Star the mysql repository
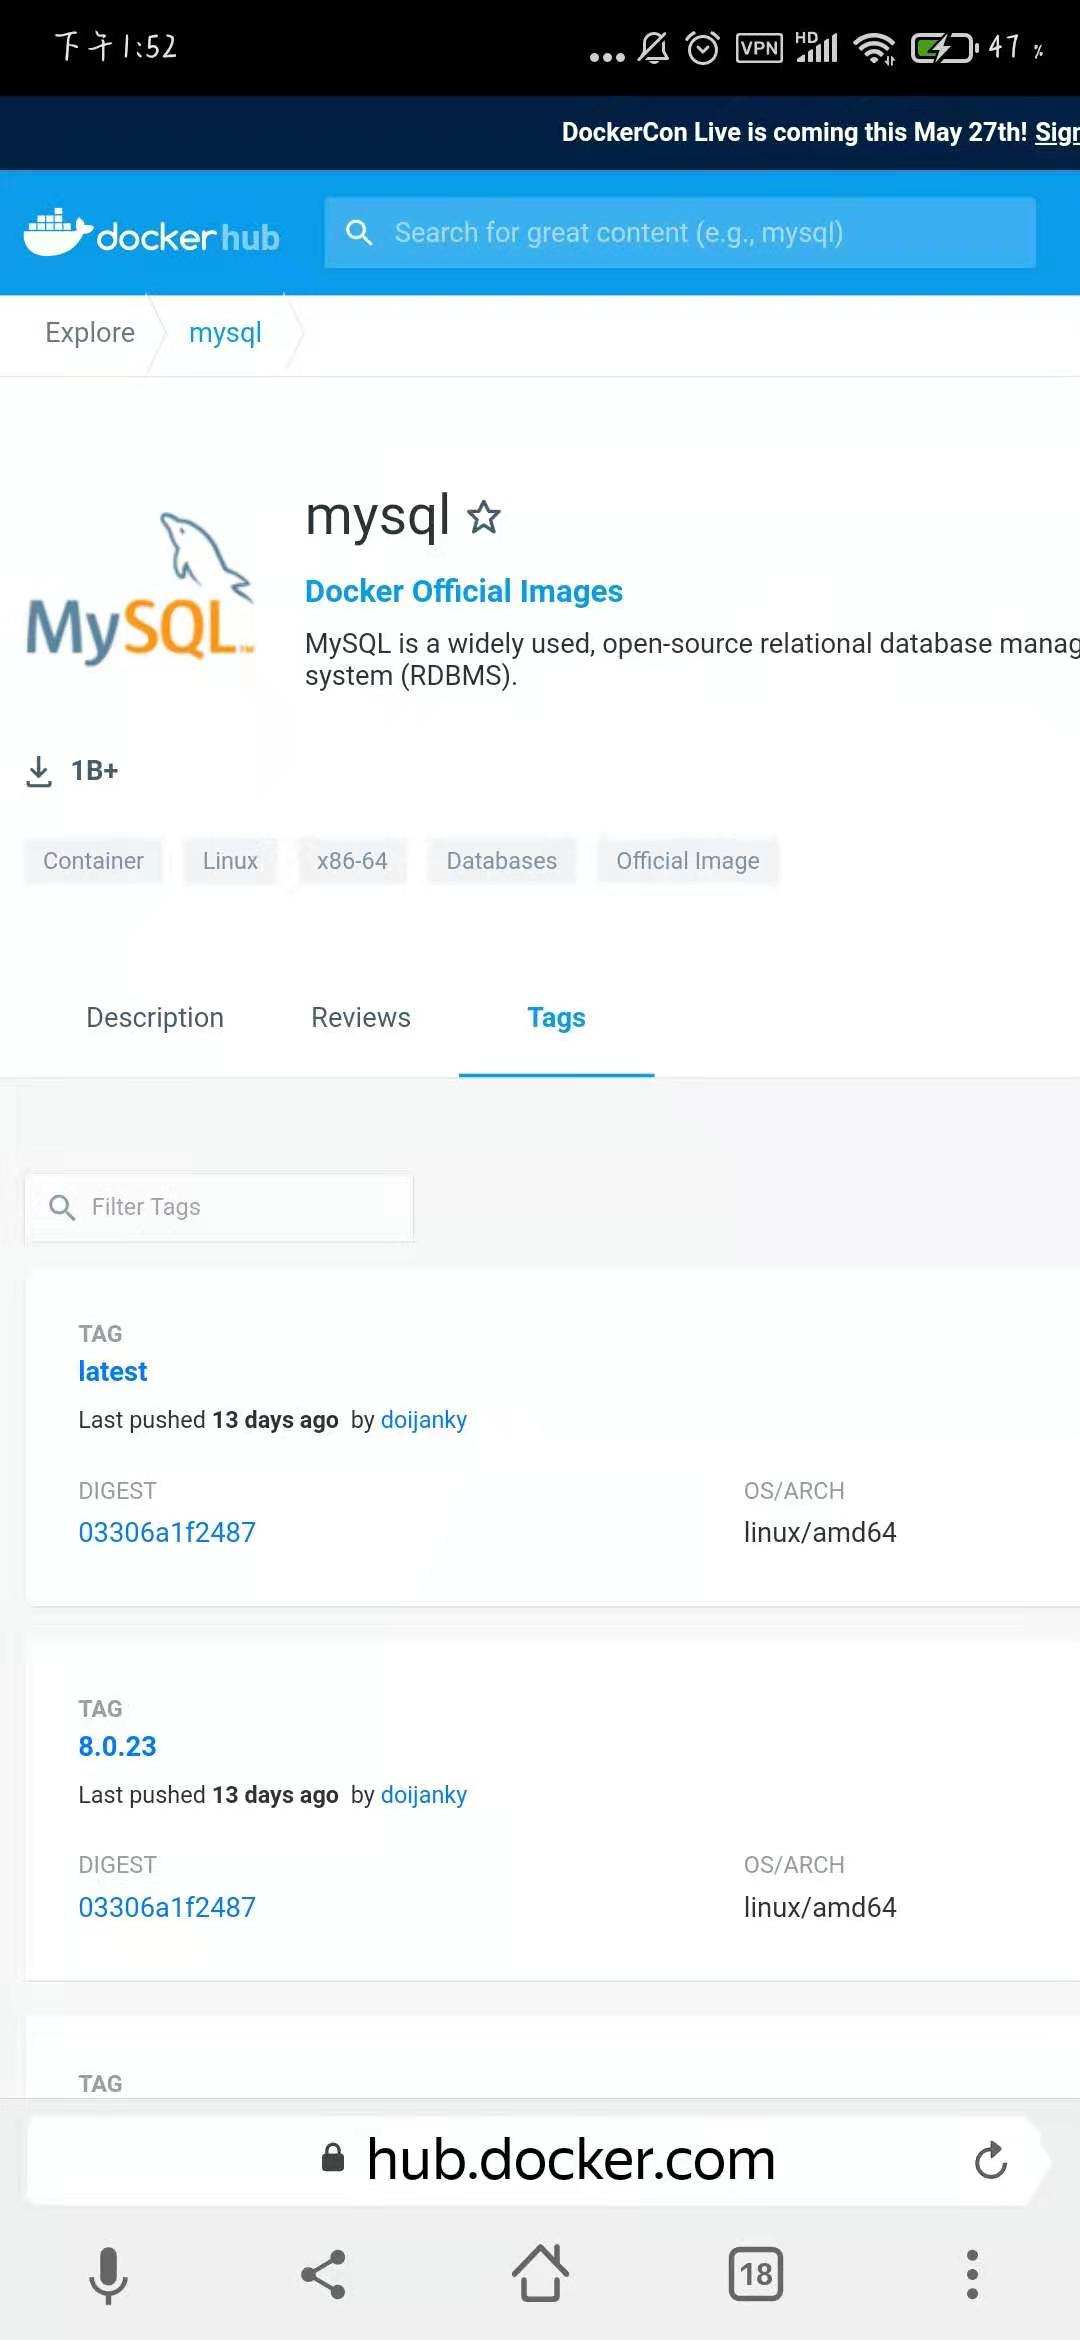Image resolution: width=1080 pixels, height=2340 pixels. pyautogui.click(x=484, y=517)
